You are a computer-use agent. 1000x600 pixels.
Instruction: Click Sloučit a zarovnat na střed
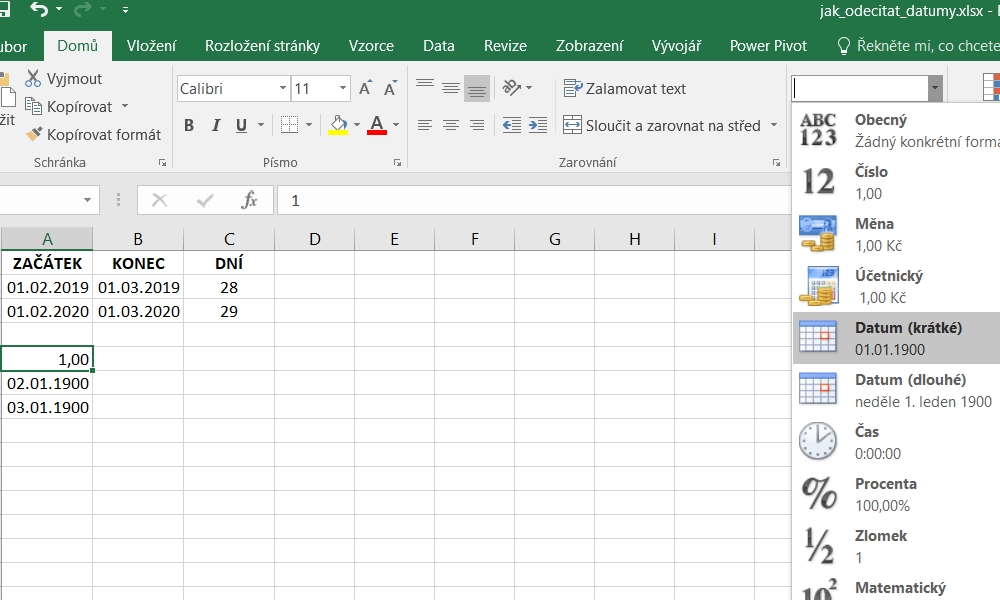coord(662,126)
